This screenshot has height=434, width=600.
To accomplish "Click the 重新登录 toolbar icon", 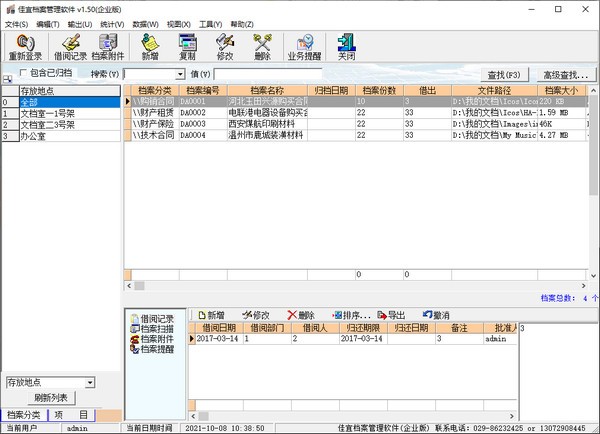I will click(x=25, y=47).
